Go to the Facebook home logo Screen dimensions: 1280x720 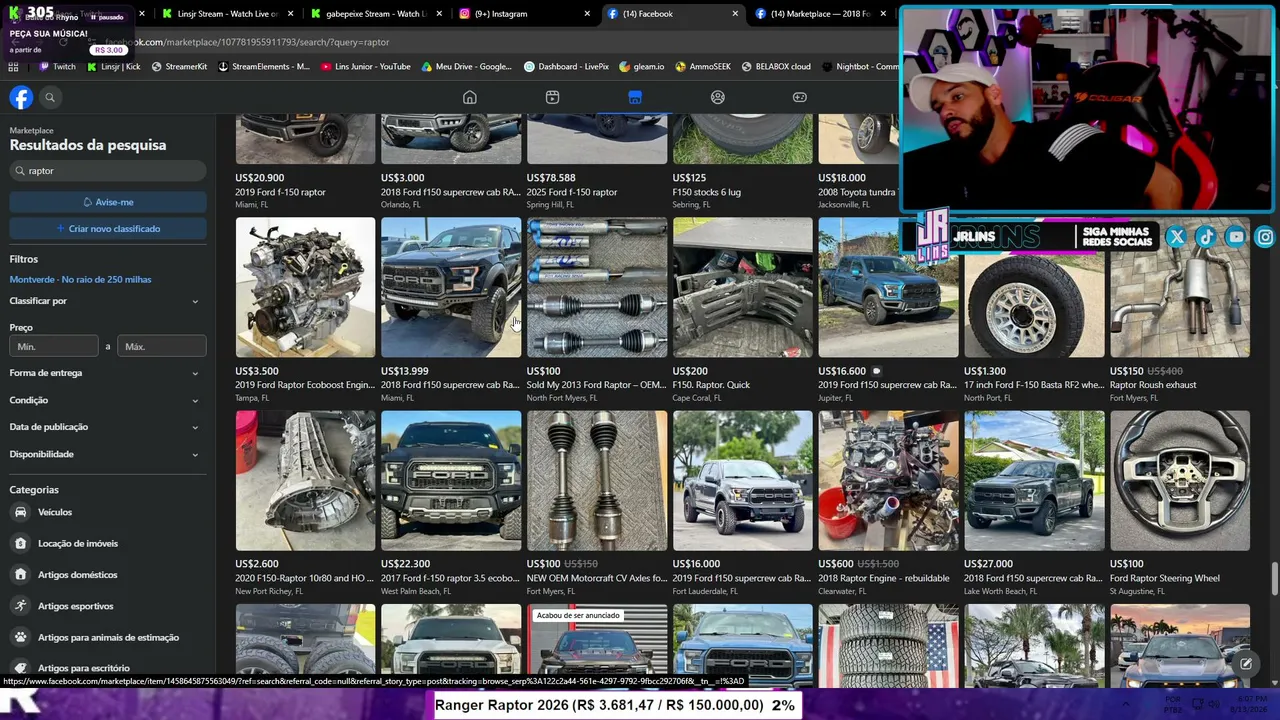click(x=21, y=97)
